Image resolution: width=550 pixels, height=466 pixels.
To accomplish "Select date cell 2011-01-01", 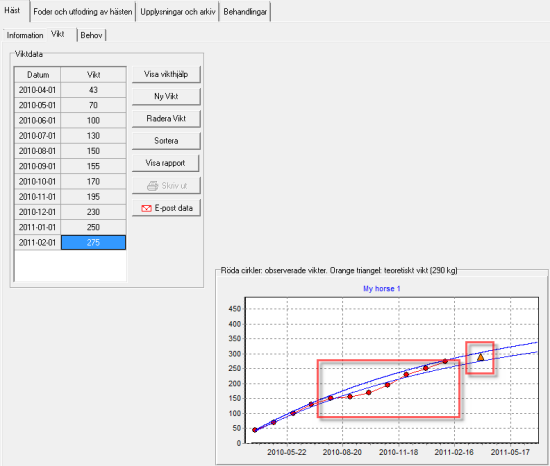I will (x=38, y=227).
